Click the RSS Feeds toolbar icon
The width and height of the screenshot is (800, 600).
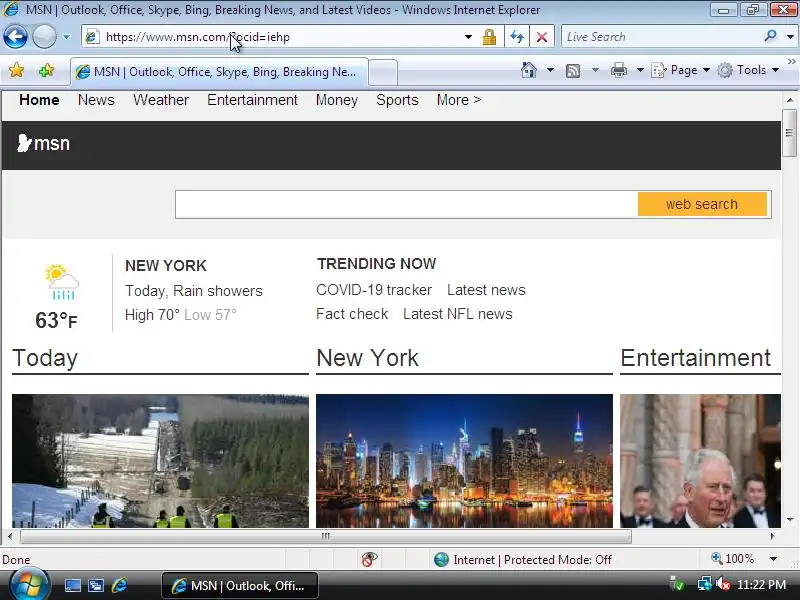pyautogui.click(x=573, y=70)
